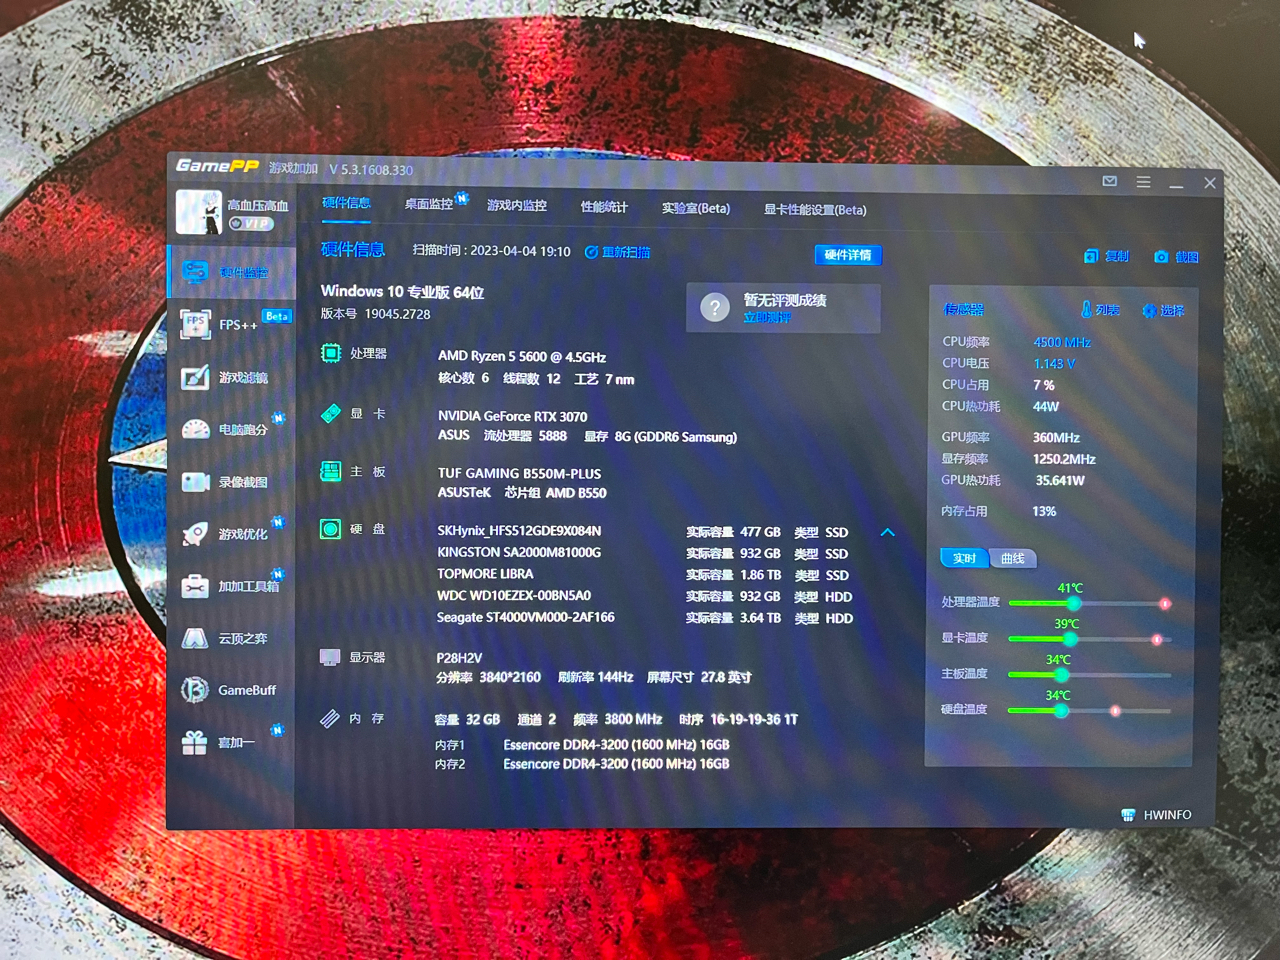Switch sensor view to 曲线 curve mode
The width and height of the screenshot is (1280, 960).
(1012, 558)
